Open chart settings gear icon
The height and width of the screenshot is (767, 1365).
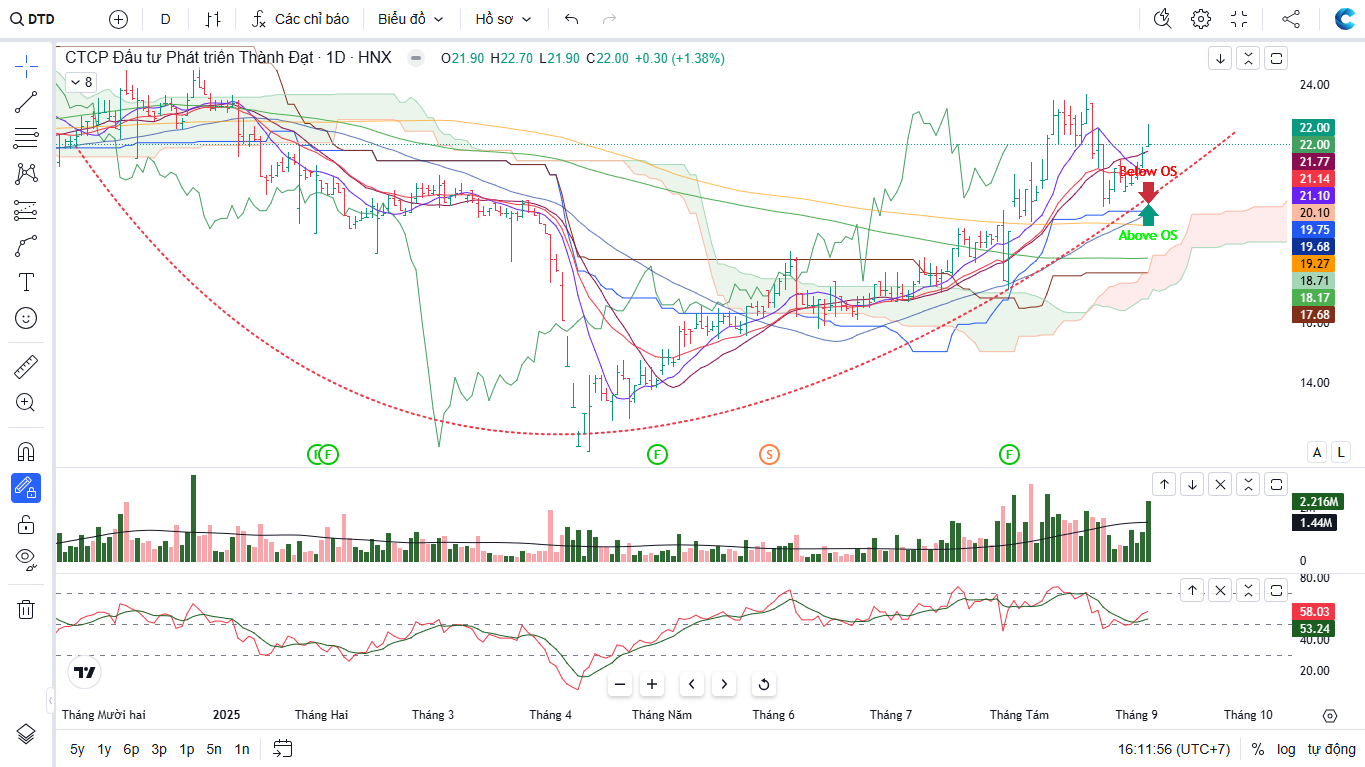pos(1201,19)
